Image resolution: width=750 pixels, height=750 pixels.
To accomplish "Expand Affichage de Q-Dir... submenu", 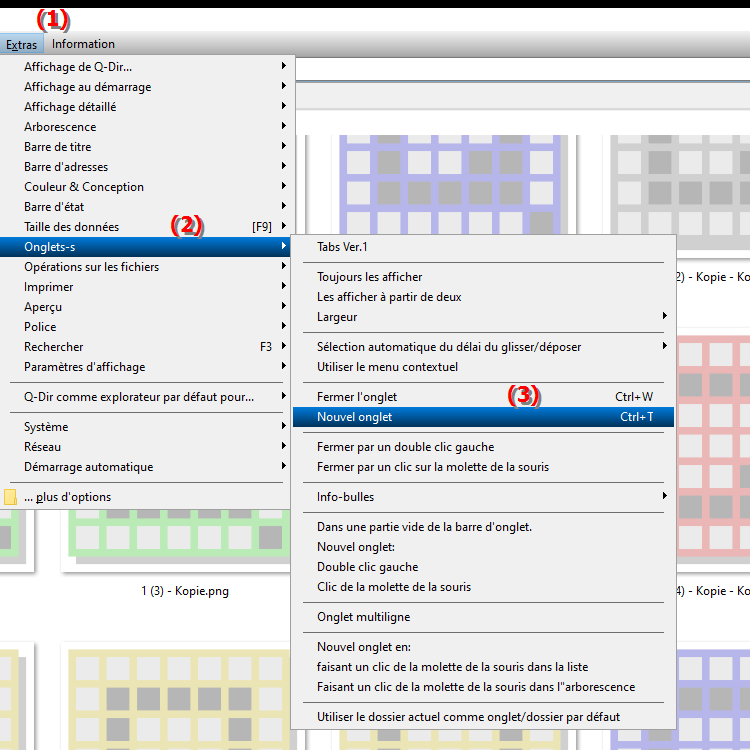I will (x=147, y=67).
